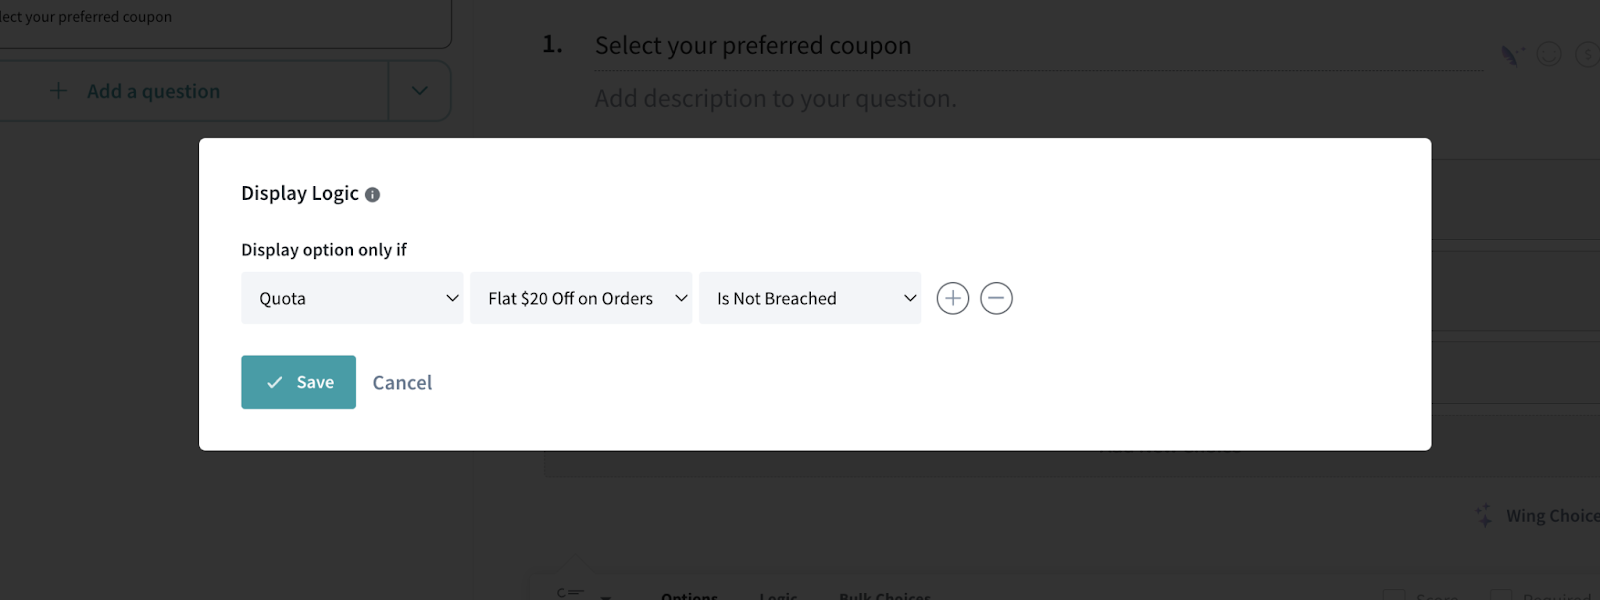Screen dimensions: 1600x600
Task: Toggle the Score checkbox
Action: click(1394, 596)
